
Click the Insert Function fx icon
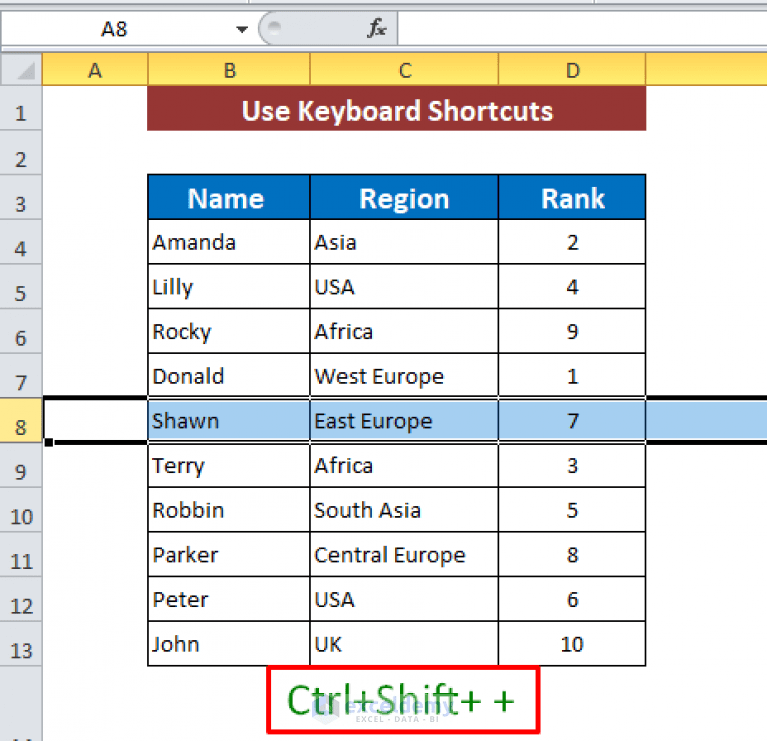(376, 28)
